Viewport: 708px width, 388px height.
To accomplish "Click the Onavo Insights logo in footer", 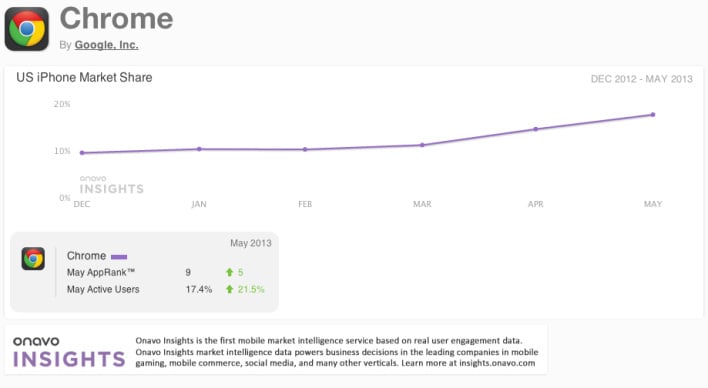I will pyautogui.click(x=69, y=352).
